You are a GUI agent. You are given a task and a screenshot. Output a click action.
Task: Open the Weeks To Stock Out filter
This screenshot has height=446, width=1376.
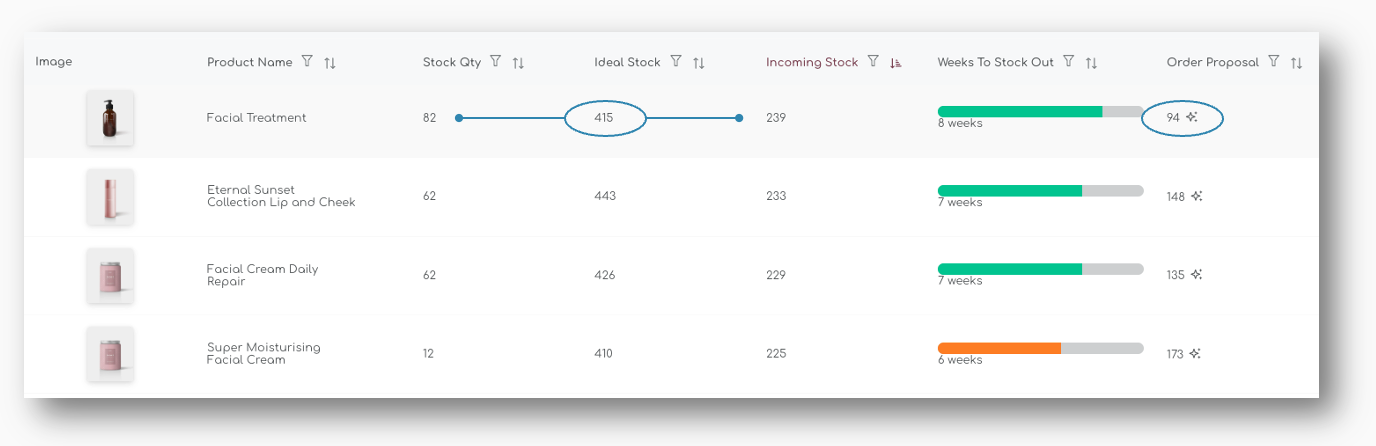coord(1069,62)
